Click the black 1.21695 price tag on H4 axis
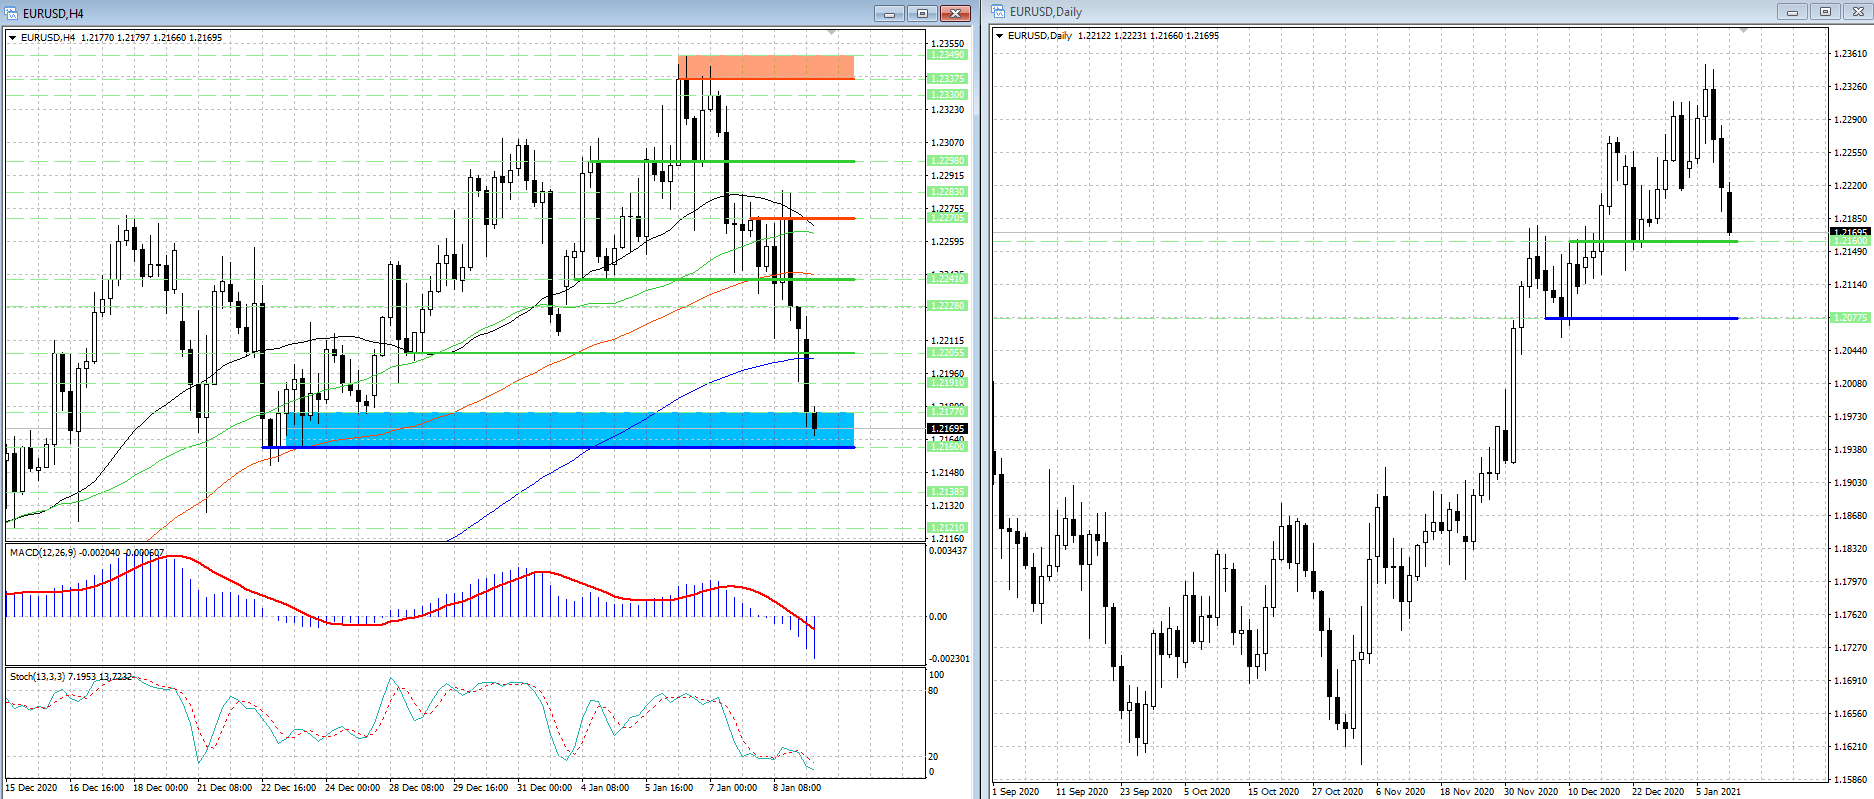 click(x=947, y=429)
